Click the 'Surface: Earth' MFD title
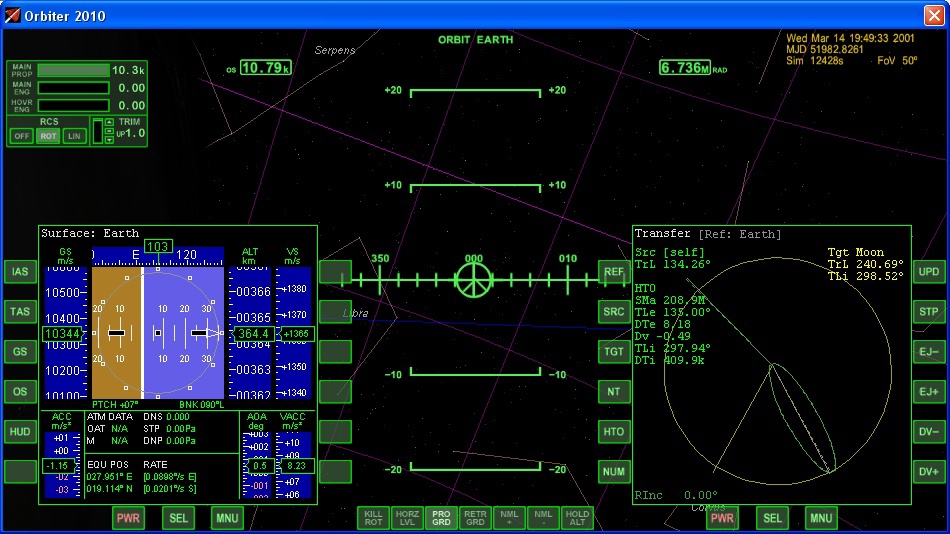This screenshot has height=534, width=950. [90, 233]
